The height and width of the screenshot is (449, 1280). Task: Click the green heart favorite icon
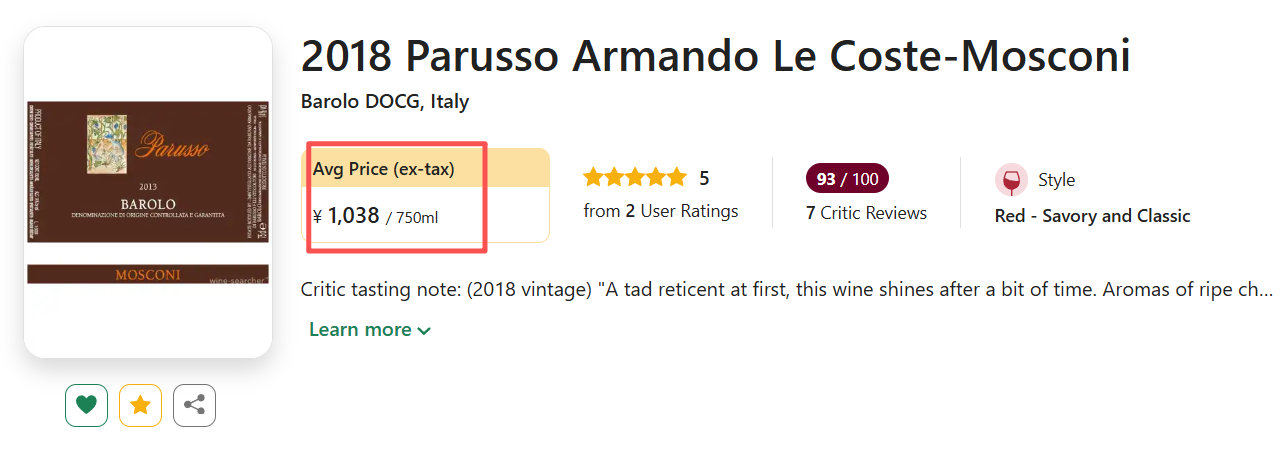coord(86,405)
